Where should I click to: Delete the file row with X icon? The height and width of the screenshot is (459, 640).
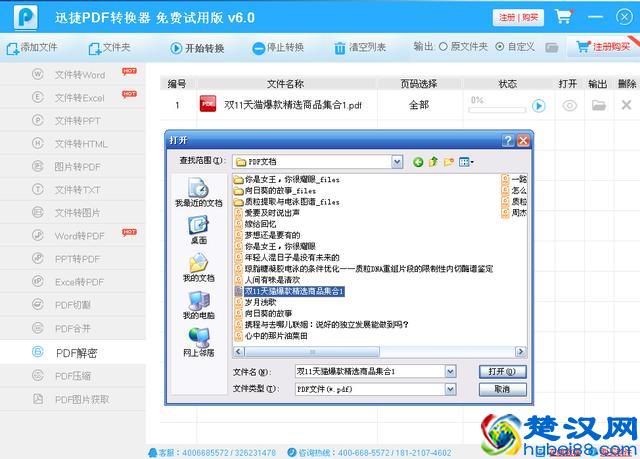click(626, 105)
